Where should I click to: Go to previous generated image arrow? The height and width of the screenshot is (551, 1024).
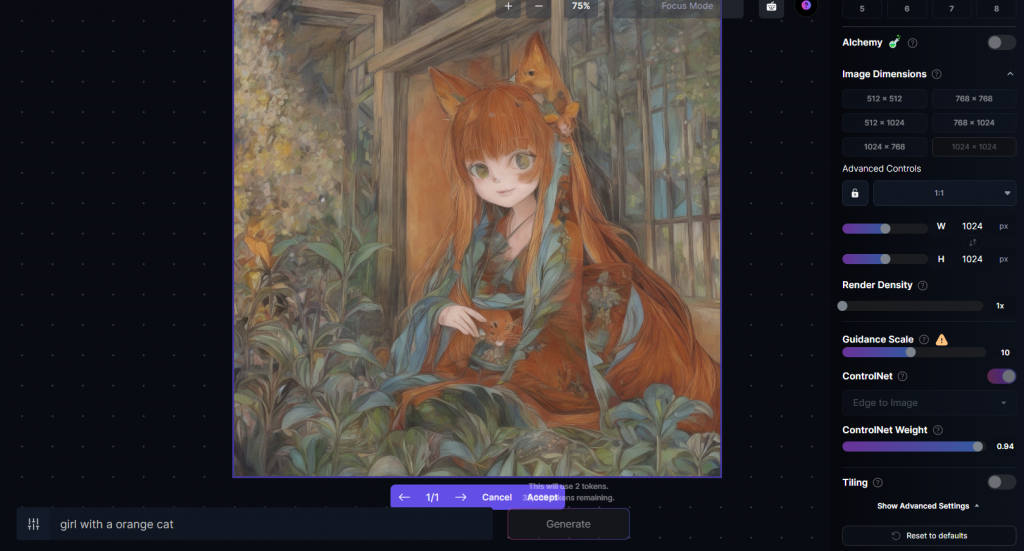tap(404, 497)
